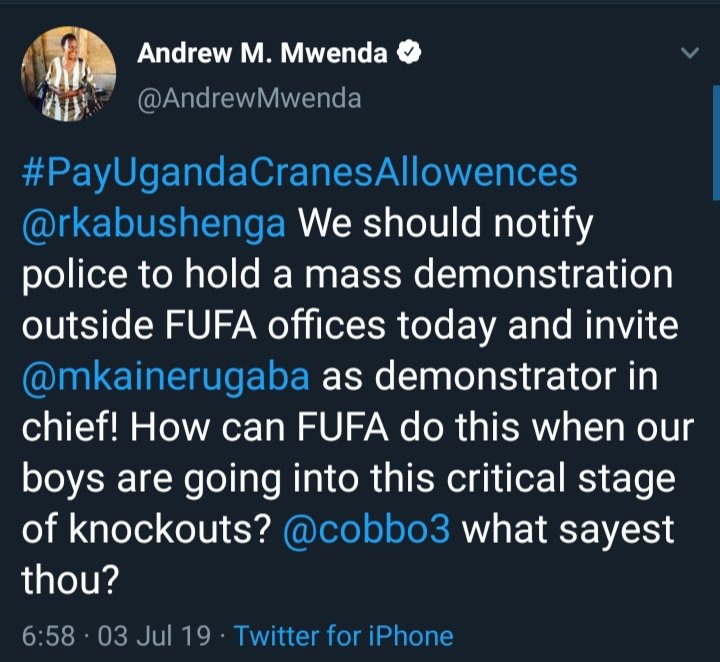720x662 pixels.
Task: Click the Twitter for iPhone source link
Action: point(343,636)
